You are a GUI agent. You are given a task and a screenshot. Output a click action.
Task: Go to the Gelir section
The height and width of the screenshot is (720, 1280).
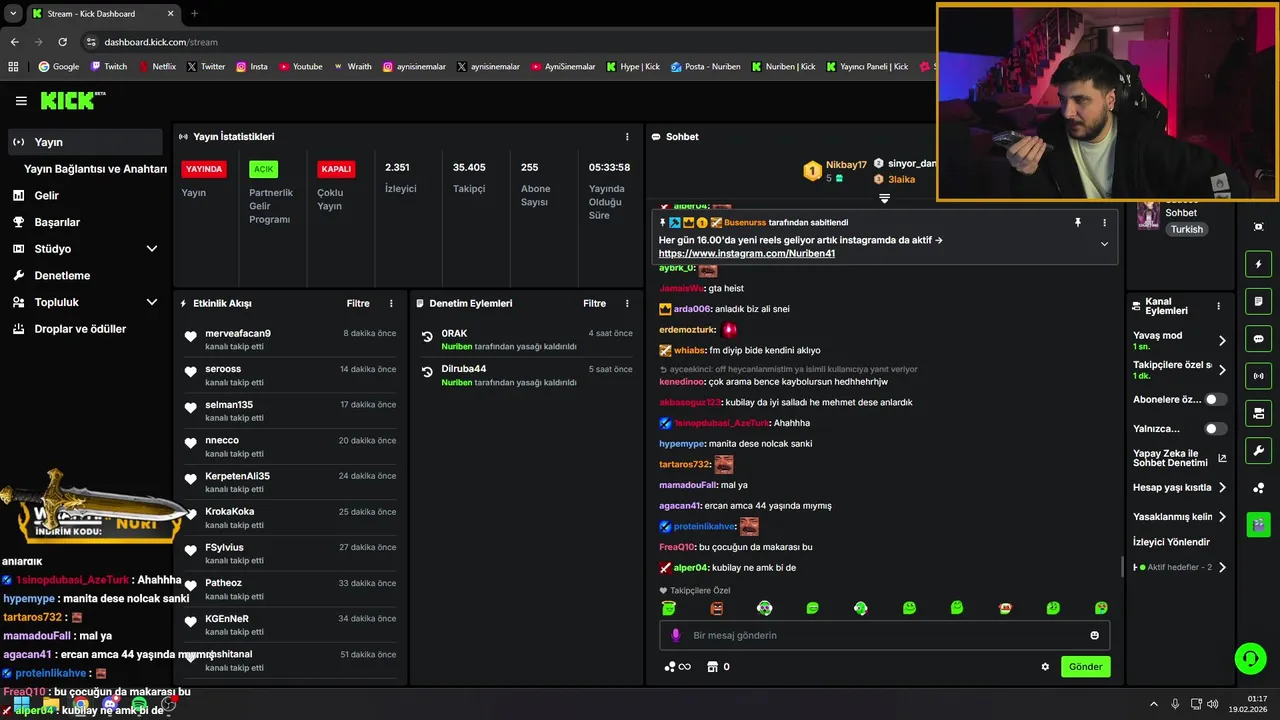pyautogui.click(x=46, y=196)
